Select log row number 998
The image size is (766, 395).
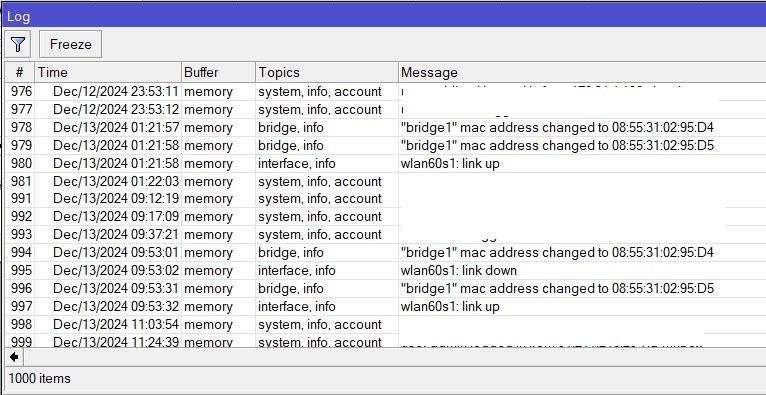click(x=385, y=325)
